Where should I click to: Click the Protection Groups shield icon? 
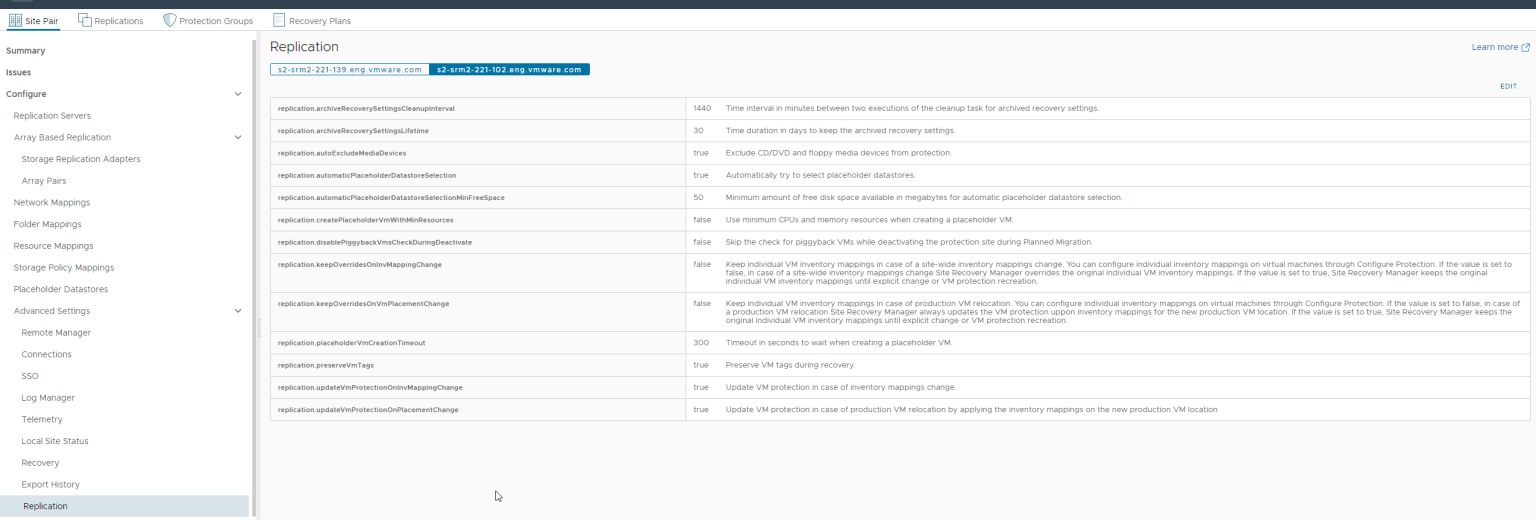coord(170,20)
